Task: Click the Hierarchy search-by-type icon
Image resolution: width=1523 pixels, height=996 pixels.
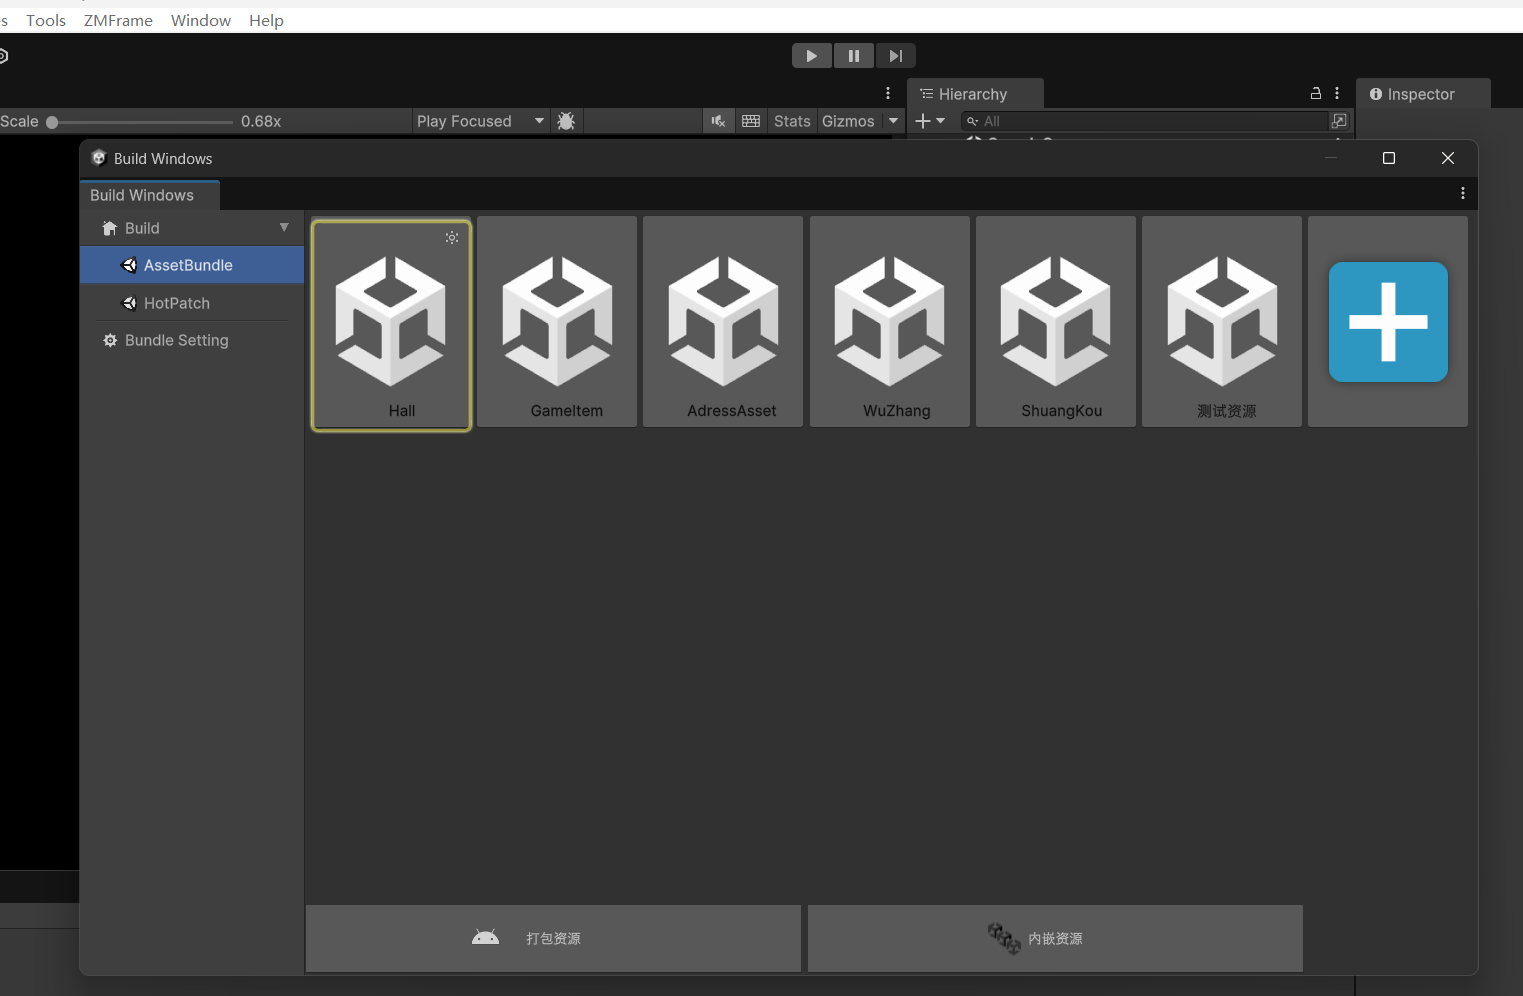Action: (1339, 121)
